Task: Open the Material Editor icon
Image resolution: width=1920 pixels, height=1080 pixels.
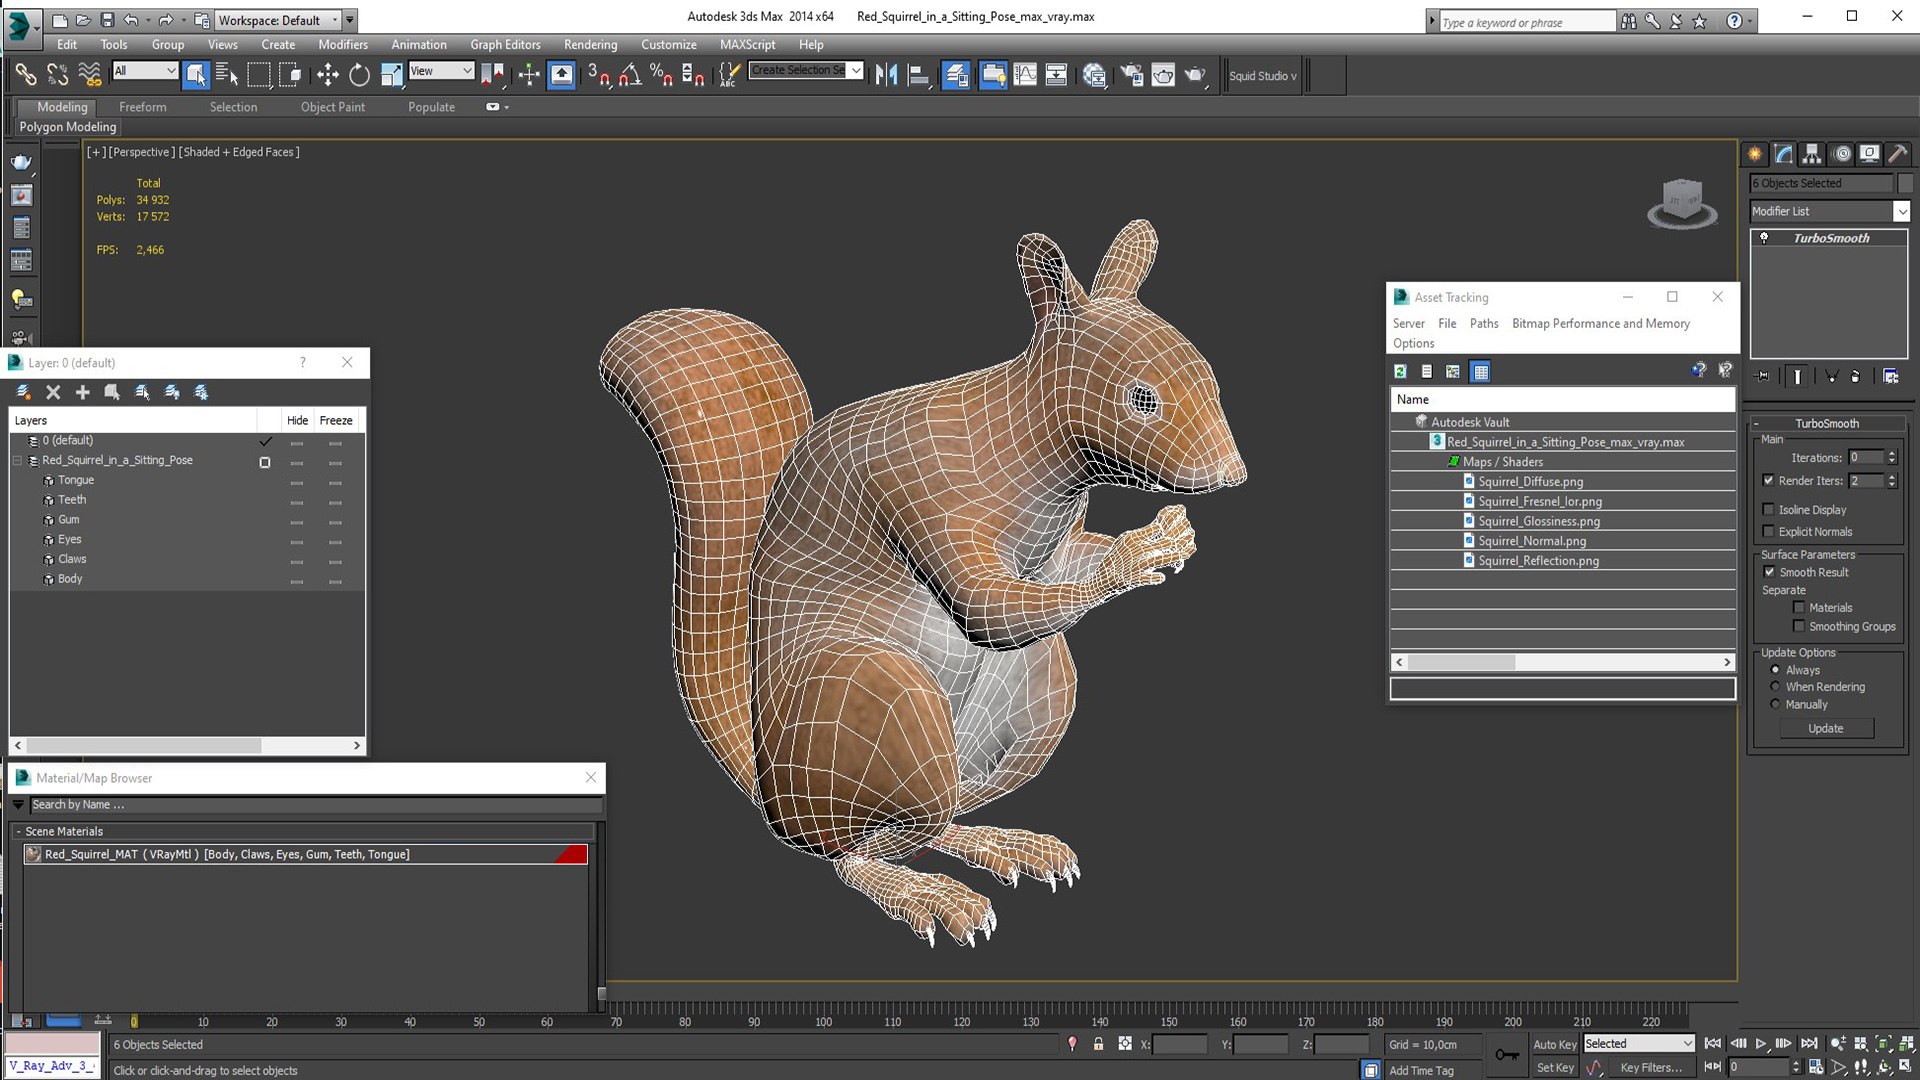Action: [1095, 75]
